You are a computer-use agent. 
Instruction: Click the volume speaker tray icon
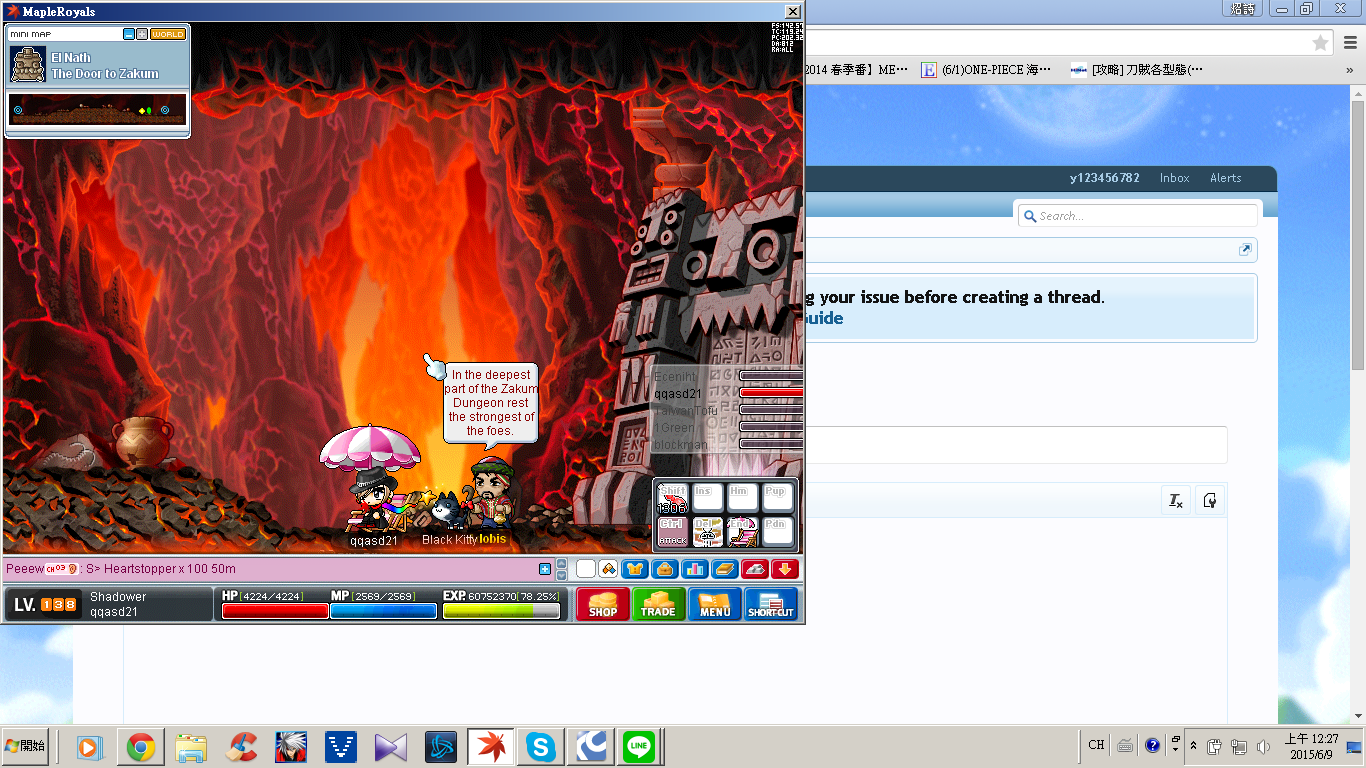pyautogui.click(x=1264, y=746)
